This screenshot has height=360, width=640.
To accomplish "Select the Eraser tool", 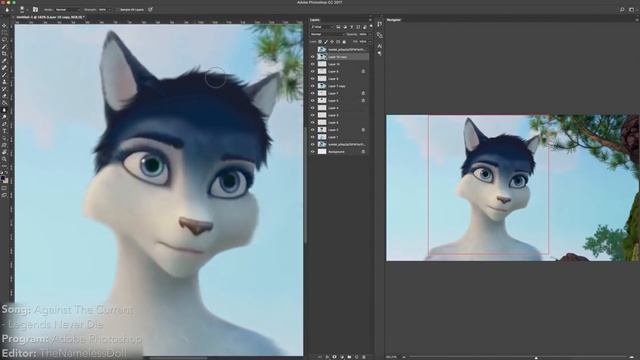I will 4,96.
